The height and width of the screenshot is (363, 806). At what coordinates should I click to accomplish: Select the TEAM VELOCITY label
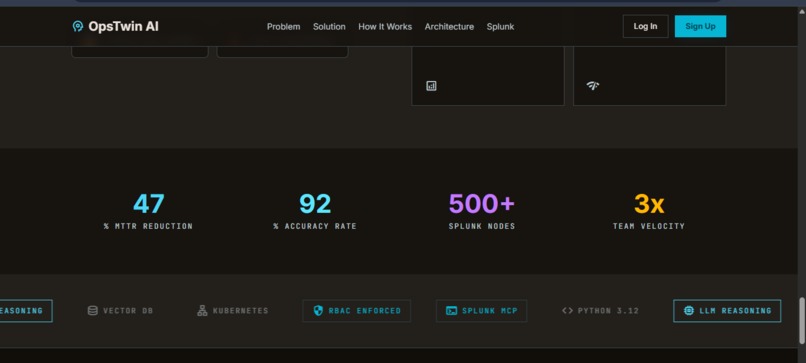[x=649, y=226]
